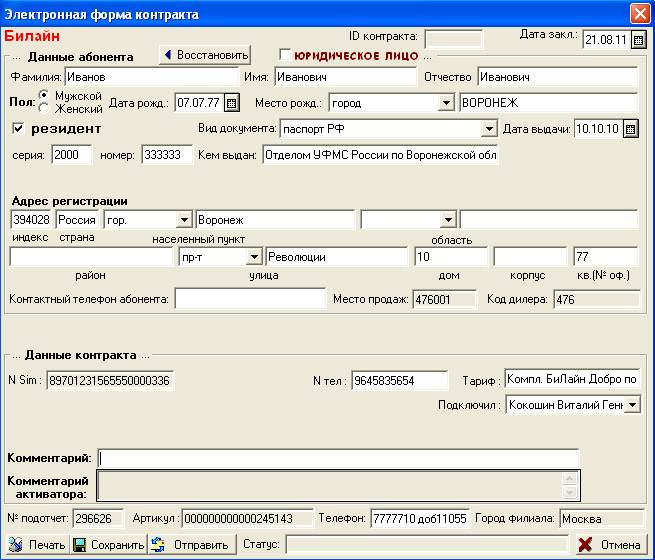
Task: Click the улица field Революции
Action: pyautogui.click(x=336, y=256)
